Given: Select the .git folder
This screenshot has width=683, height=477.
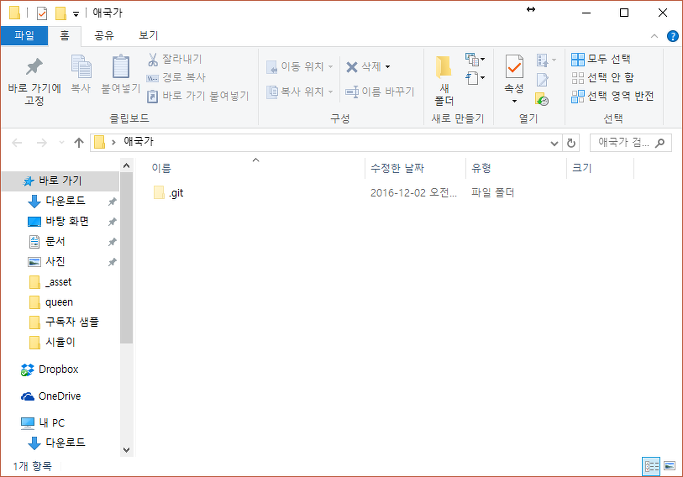Looking at the screenshot, I should [x=168, y=193].
